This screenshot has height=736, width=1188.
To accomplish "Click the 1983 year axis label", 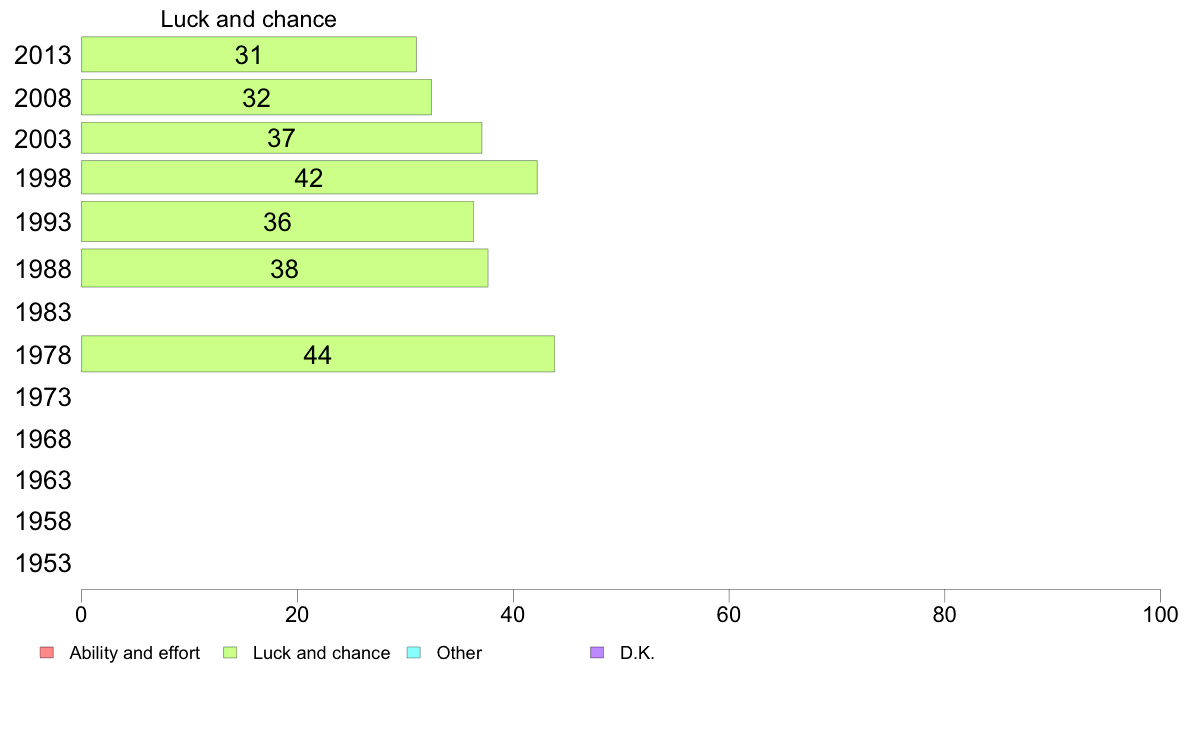I will pos(43,312).
